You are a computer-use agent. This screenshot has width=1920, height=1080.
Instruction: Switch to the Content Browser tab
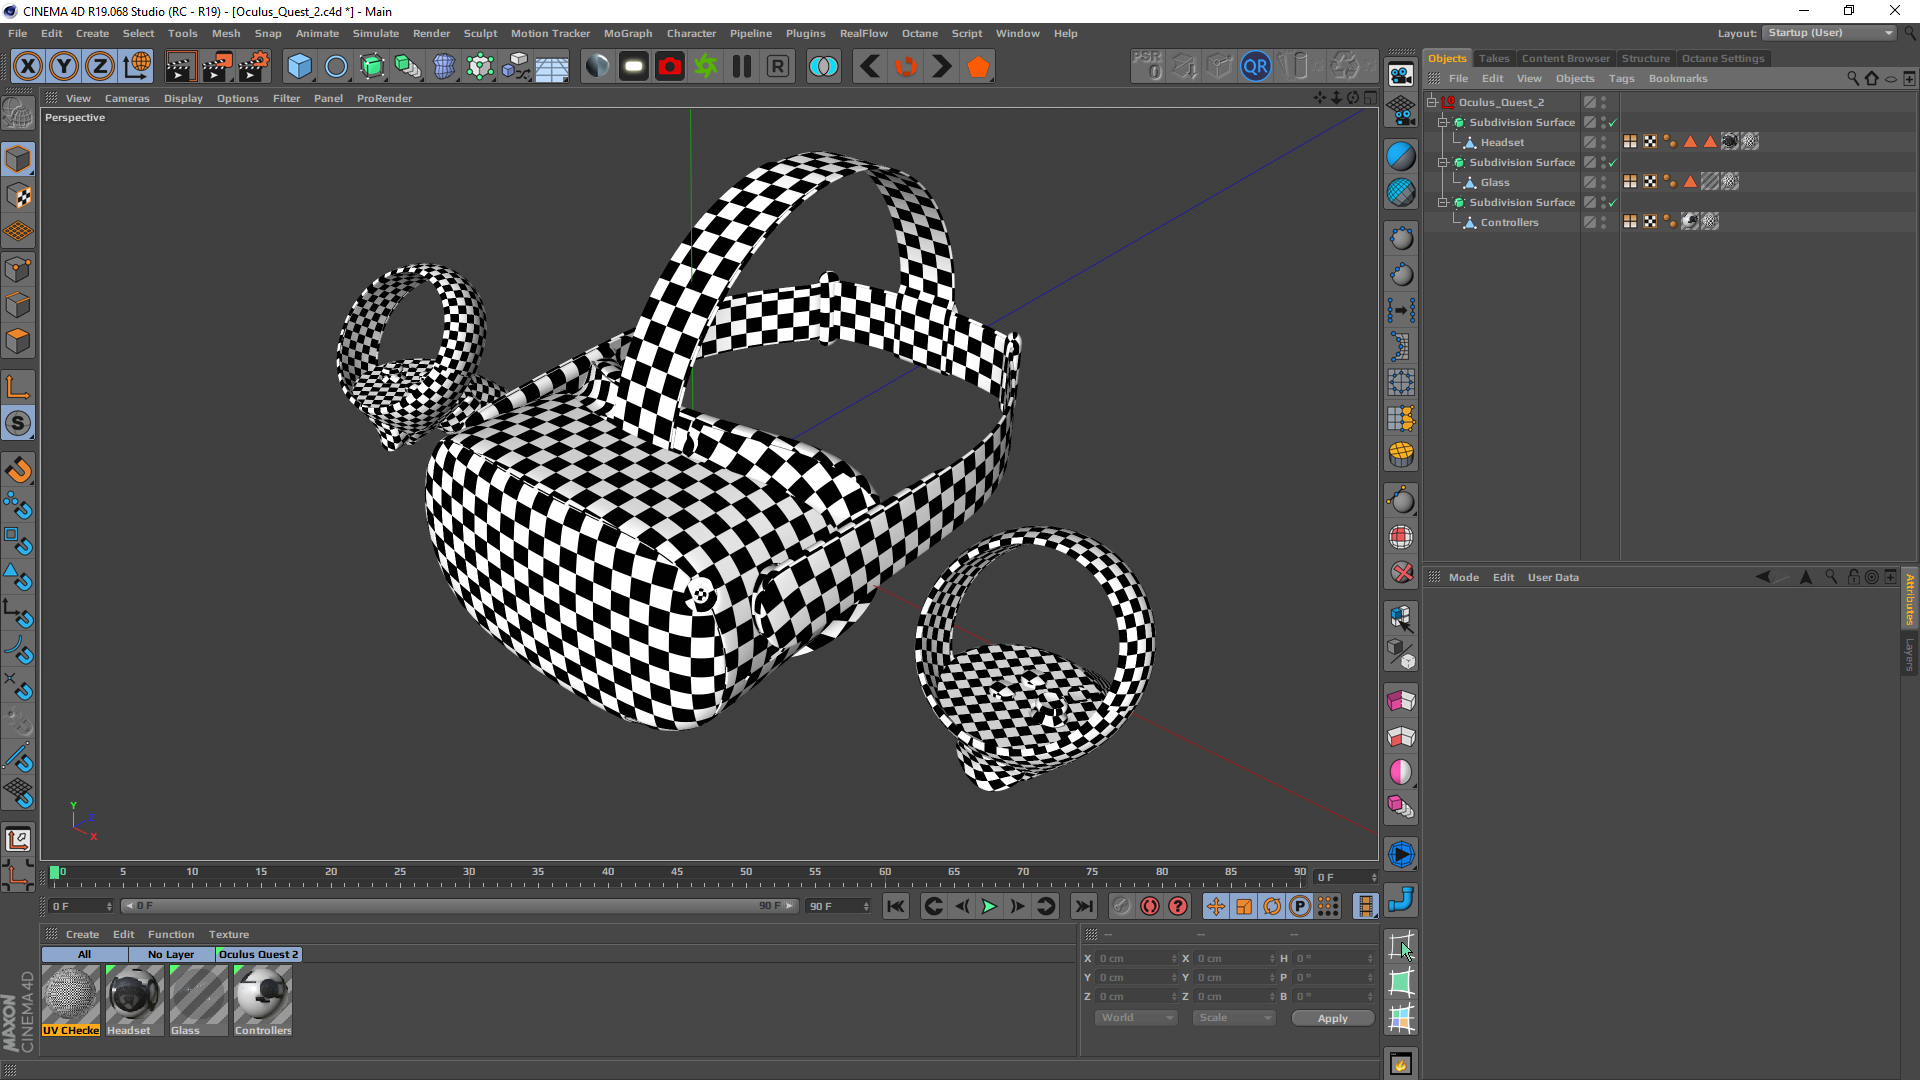[1565, 58]
